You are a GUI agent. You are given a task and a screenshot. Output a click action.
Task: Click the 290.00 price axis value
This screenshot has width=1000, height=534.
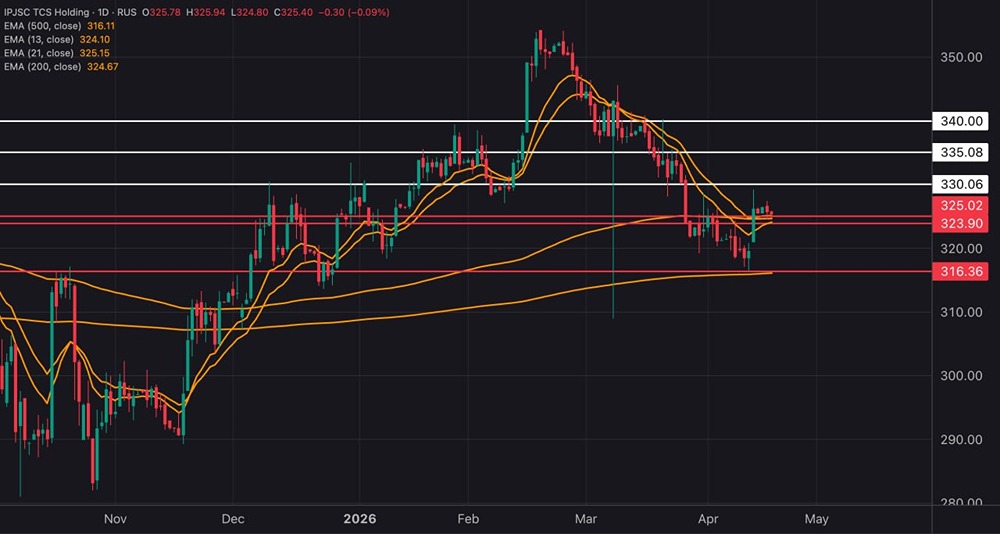pos(960,440)
